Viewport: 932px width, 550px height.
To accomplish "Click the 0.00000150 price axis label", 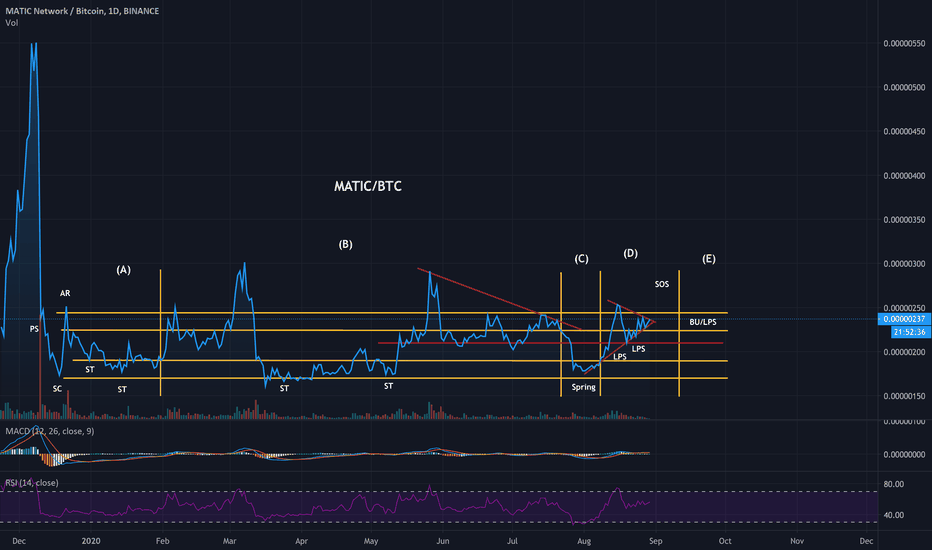I will click(904, 396).
